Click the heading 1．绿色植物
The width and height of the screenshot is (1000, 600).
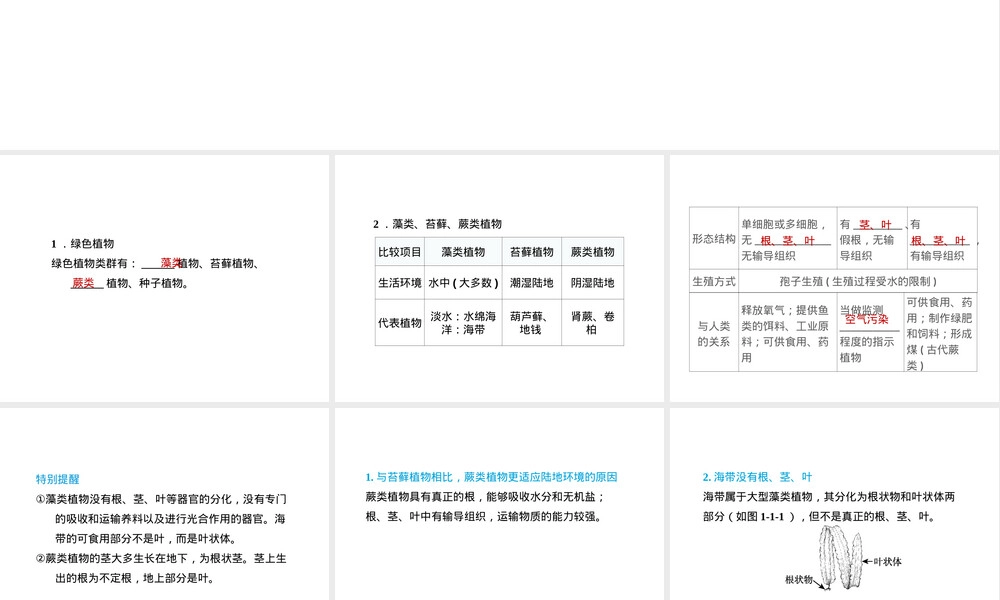coord(82,244)
